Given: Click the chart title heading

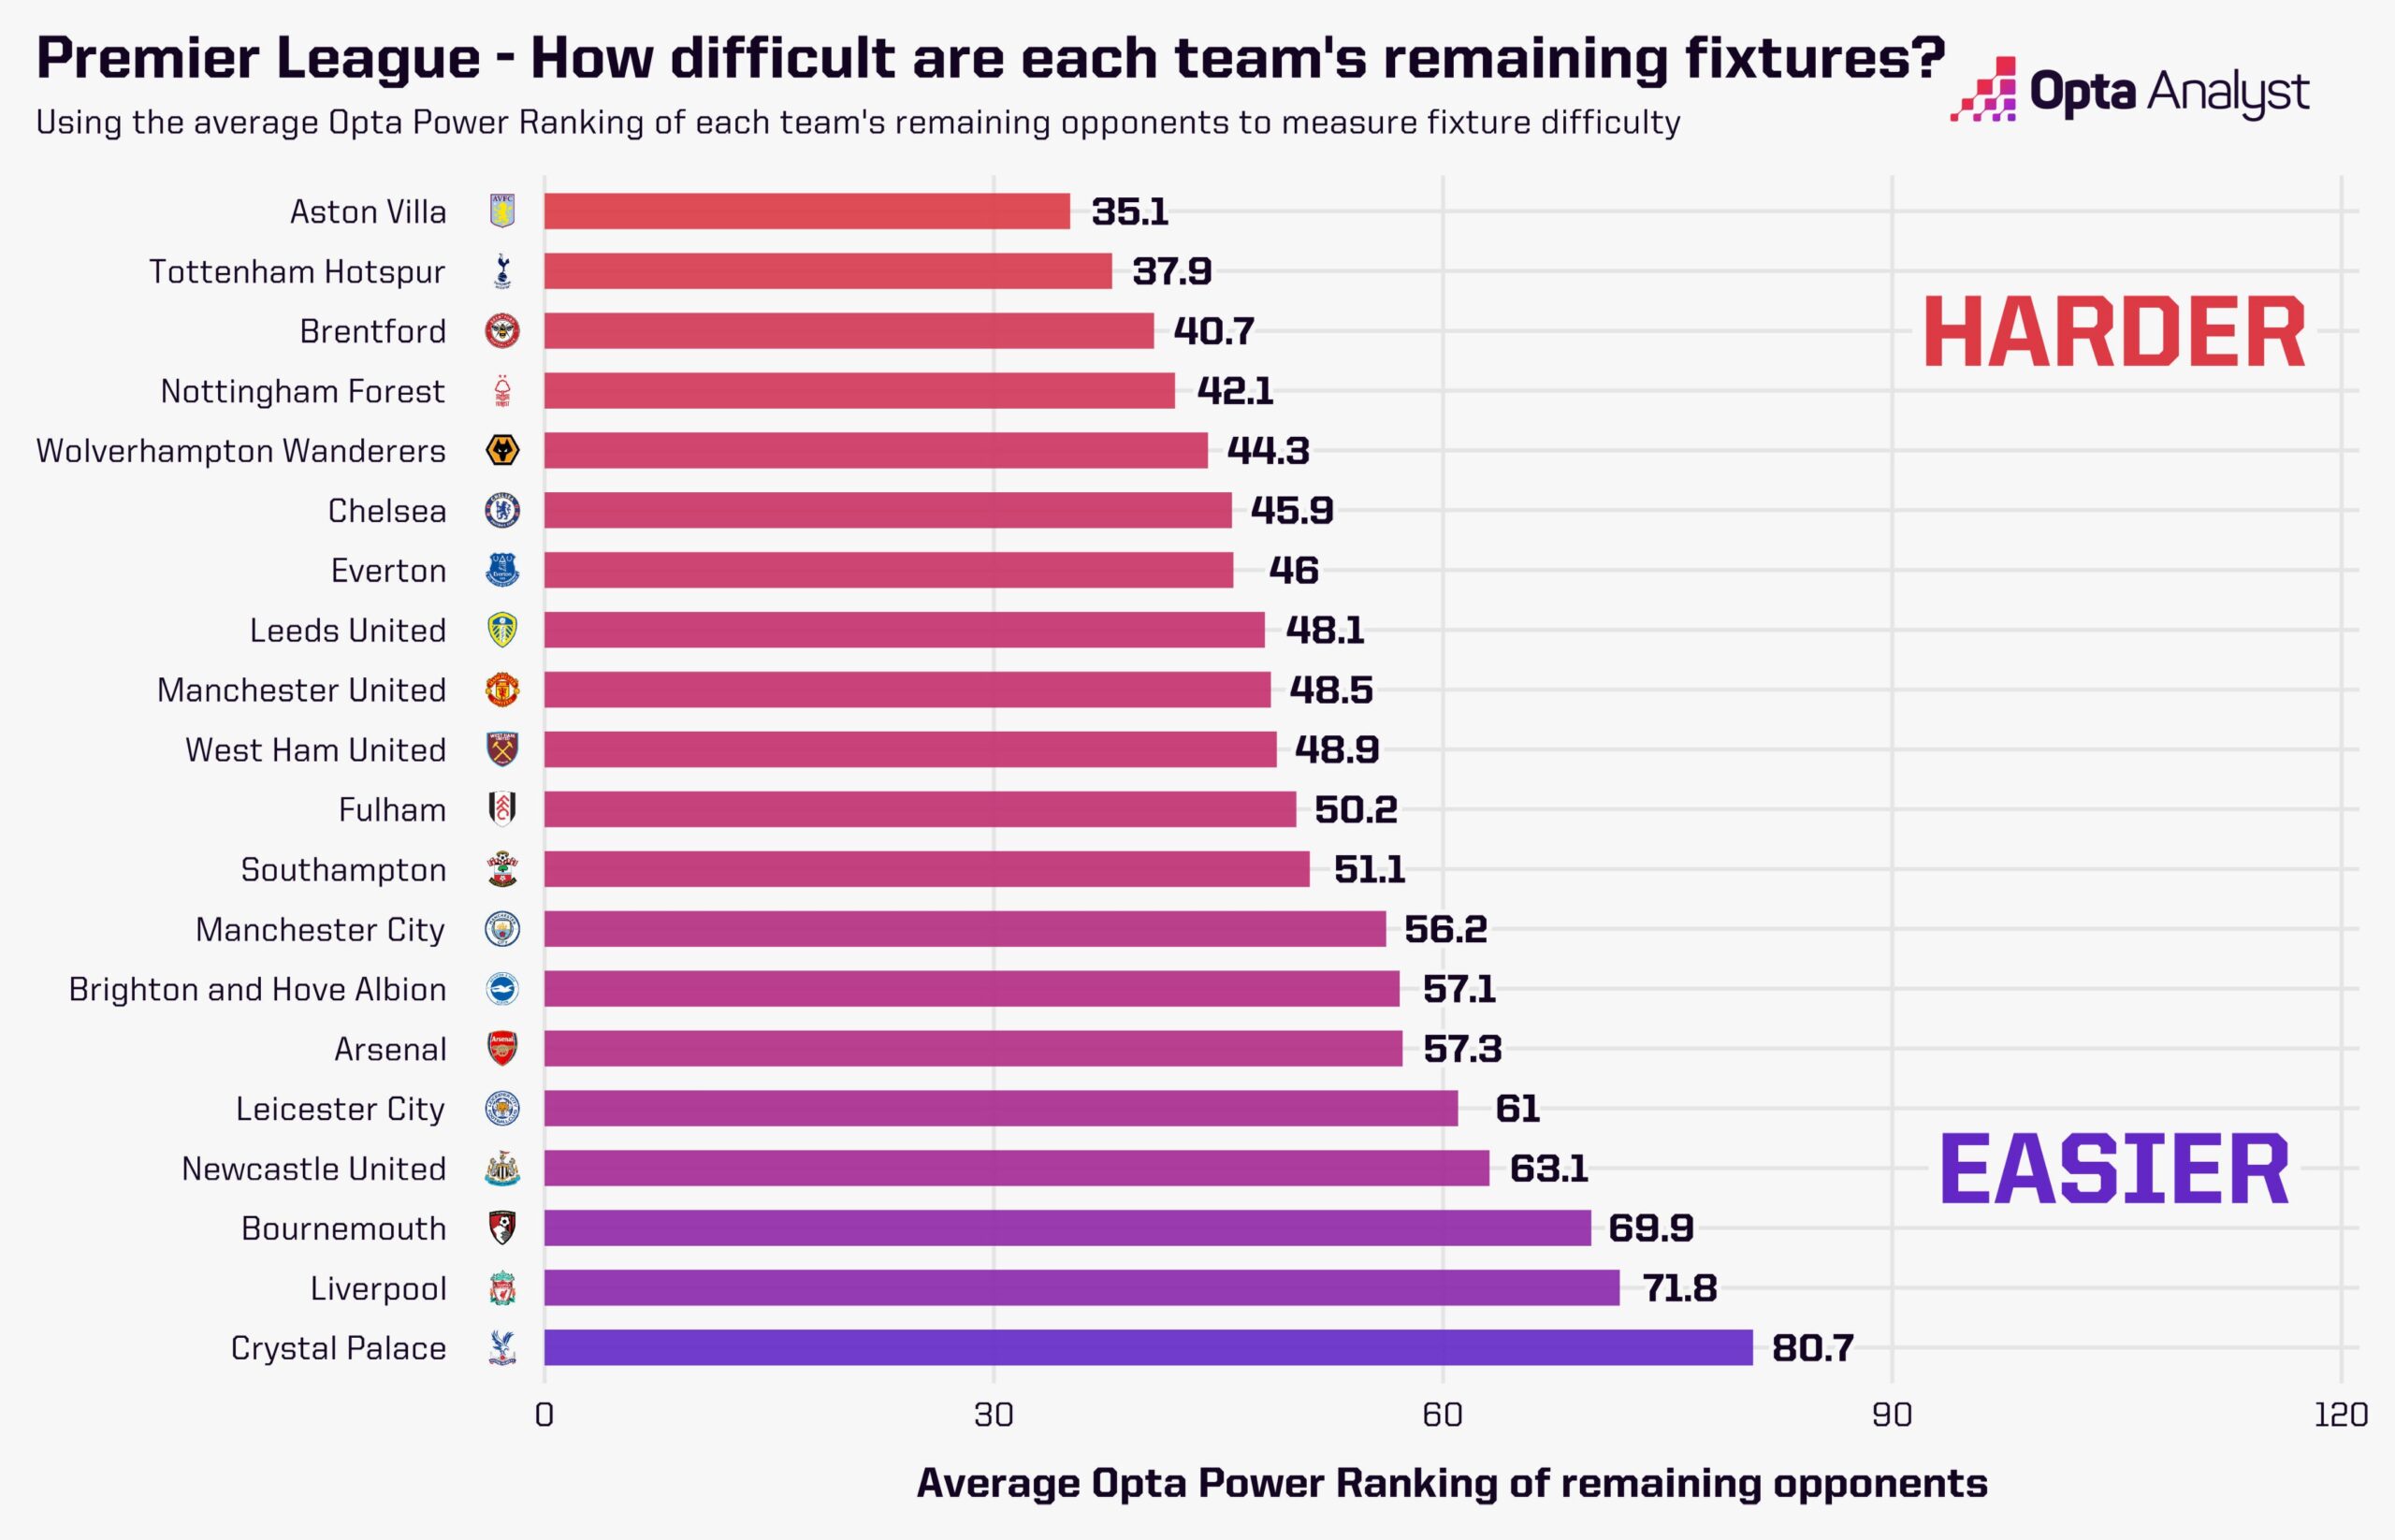Looking at the screenshot, I should (x=990, y=58).
